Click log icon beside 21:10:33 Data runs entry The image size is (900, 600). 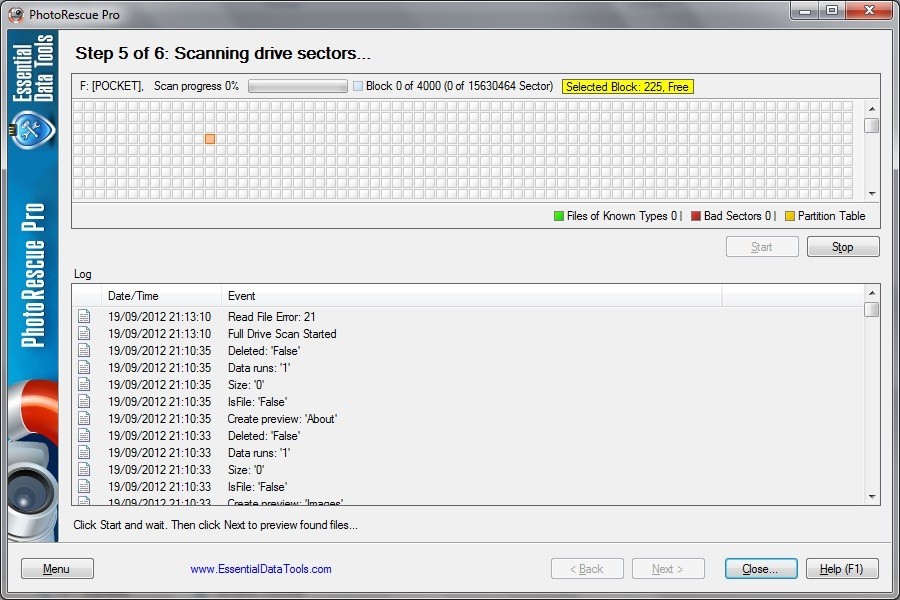click(x=84, y=452)
